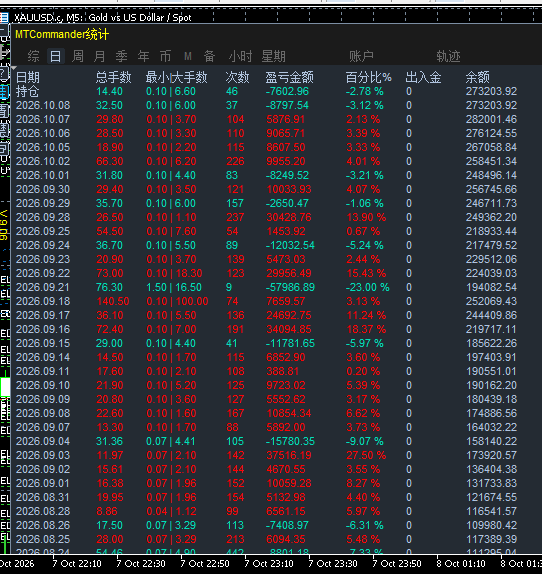Click the 日期 column header
This screenshot has height=574, width=542.
[28, 77]
